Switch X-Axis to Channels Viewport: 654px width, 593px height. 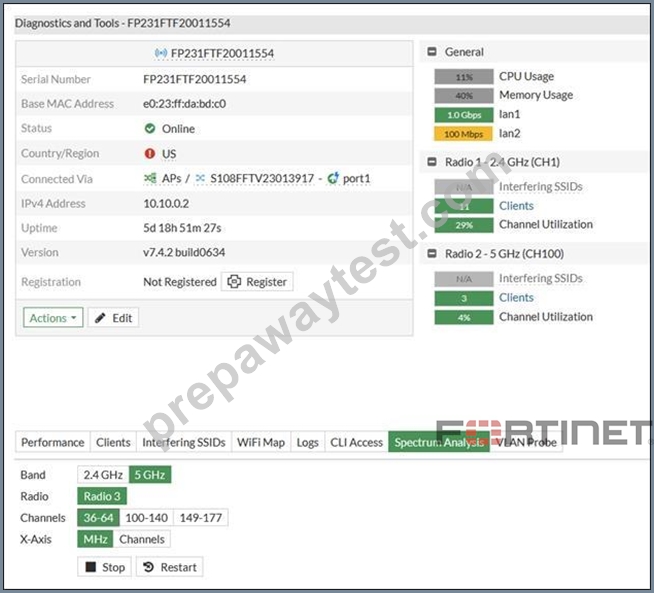click(142, 539)
